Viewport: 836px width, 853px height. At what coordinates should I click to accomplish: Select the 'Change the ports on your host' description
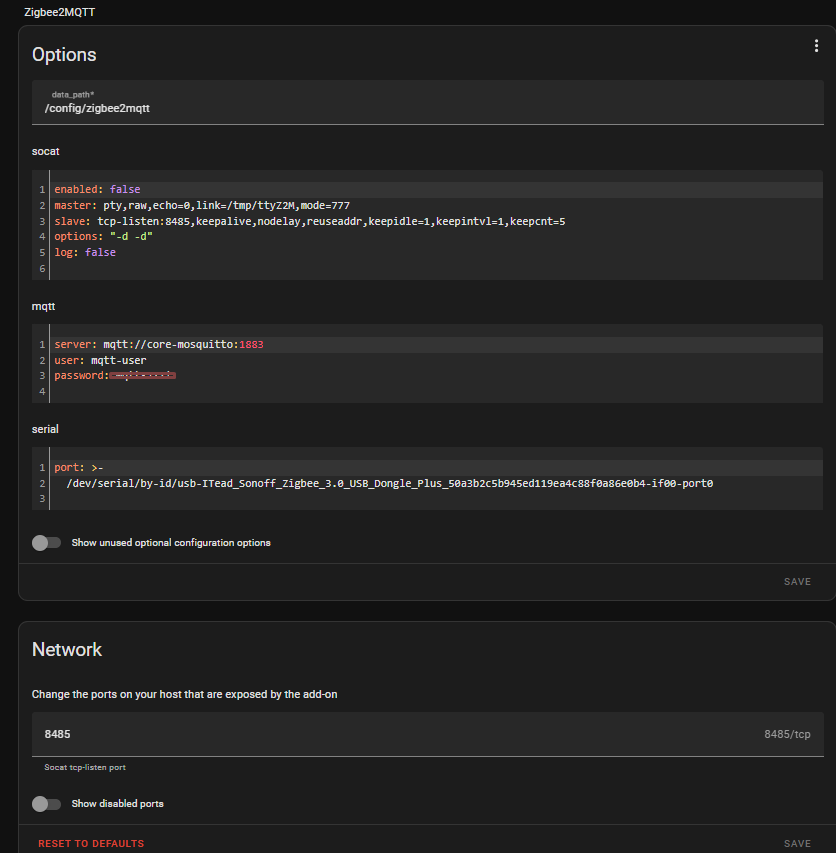pyautogui.click(x=184, y=694)
